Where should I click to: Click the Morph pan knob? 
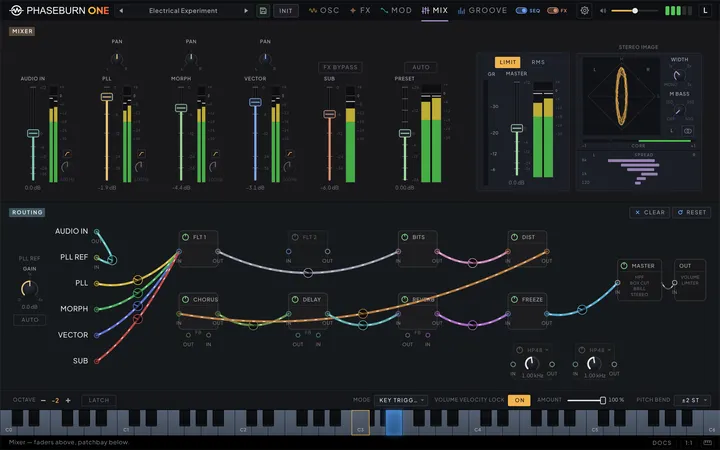click(x=191, y=58)
